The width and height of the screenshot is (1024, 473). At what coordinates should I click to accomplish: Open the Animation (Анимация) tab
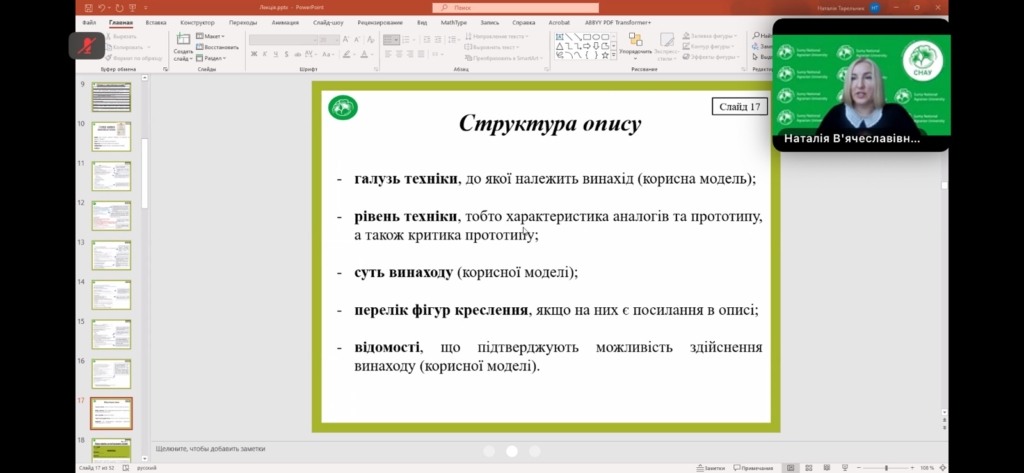[285, 21]
